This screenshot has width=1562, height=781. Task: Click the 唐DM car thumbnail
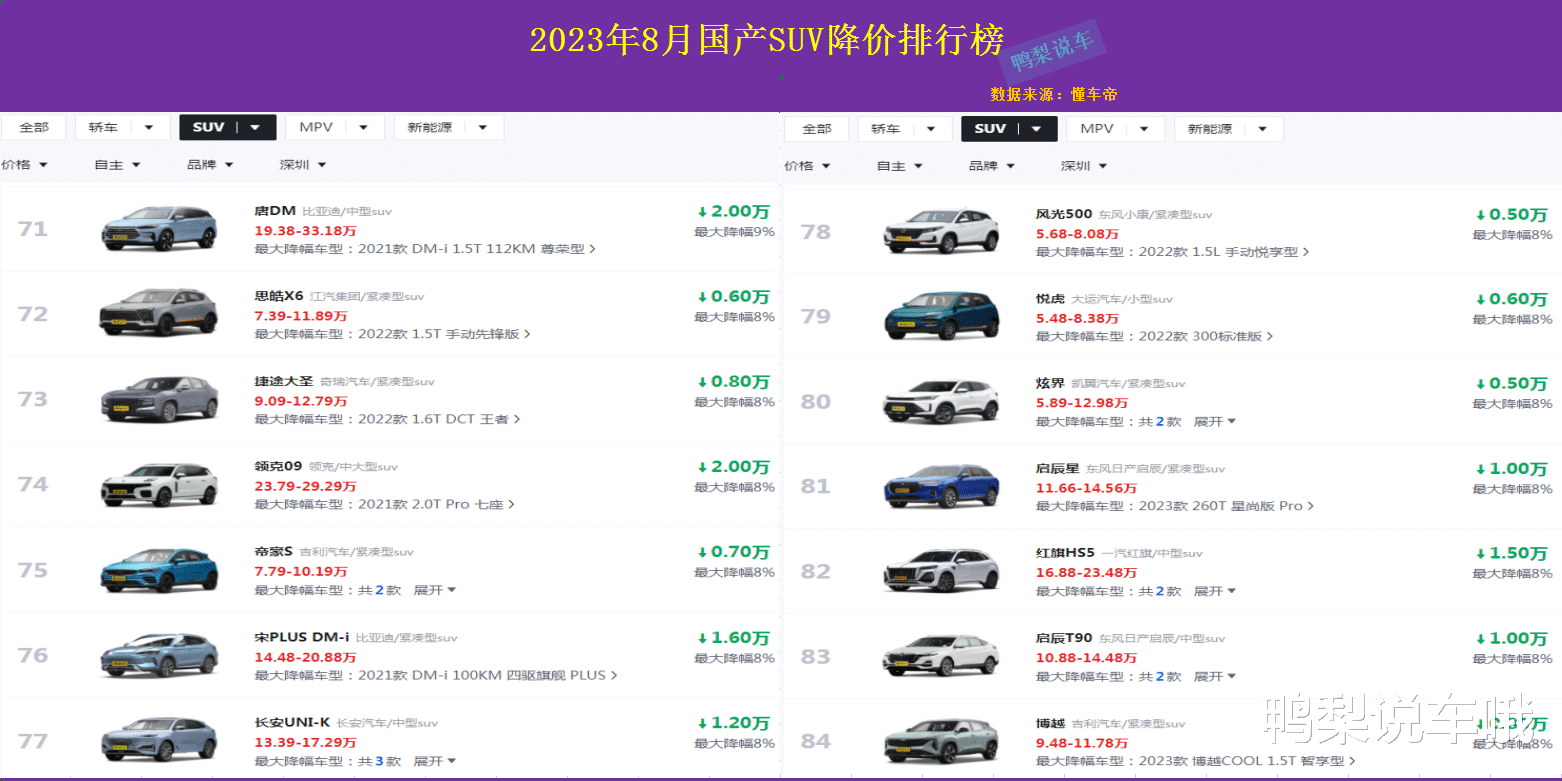point(159,228)
